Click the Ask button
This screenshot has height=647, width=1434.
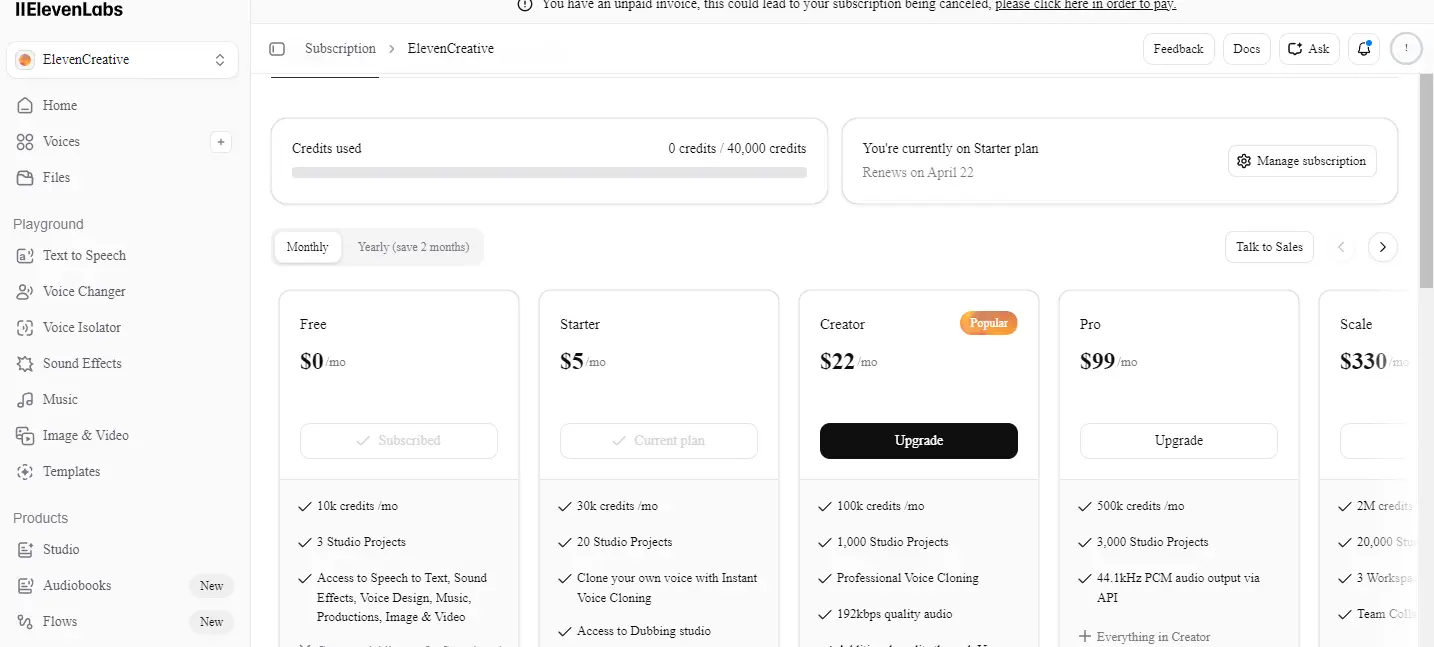[1309, 49]
